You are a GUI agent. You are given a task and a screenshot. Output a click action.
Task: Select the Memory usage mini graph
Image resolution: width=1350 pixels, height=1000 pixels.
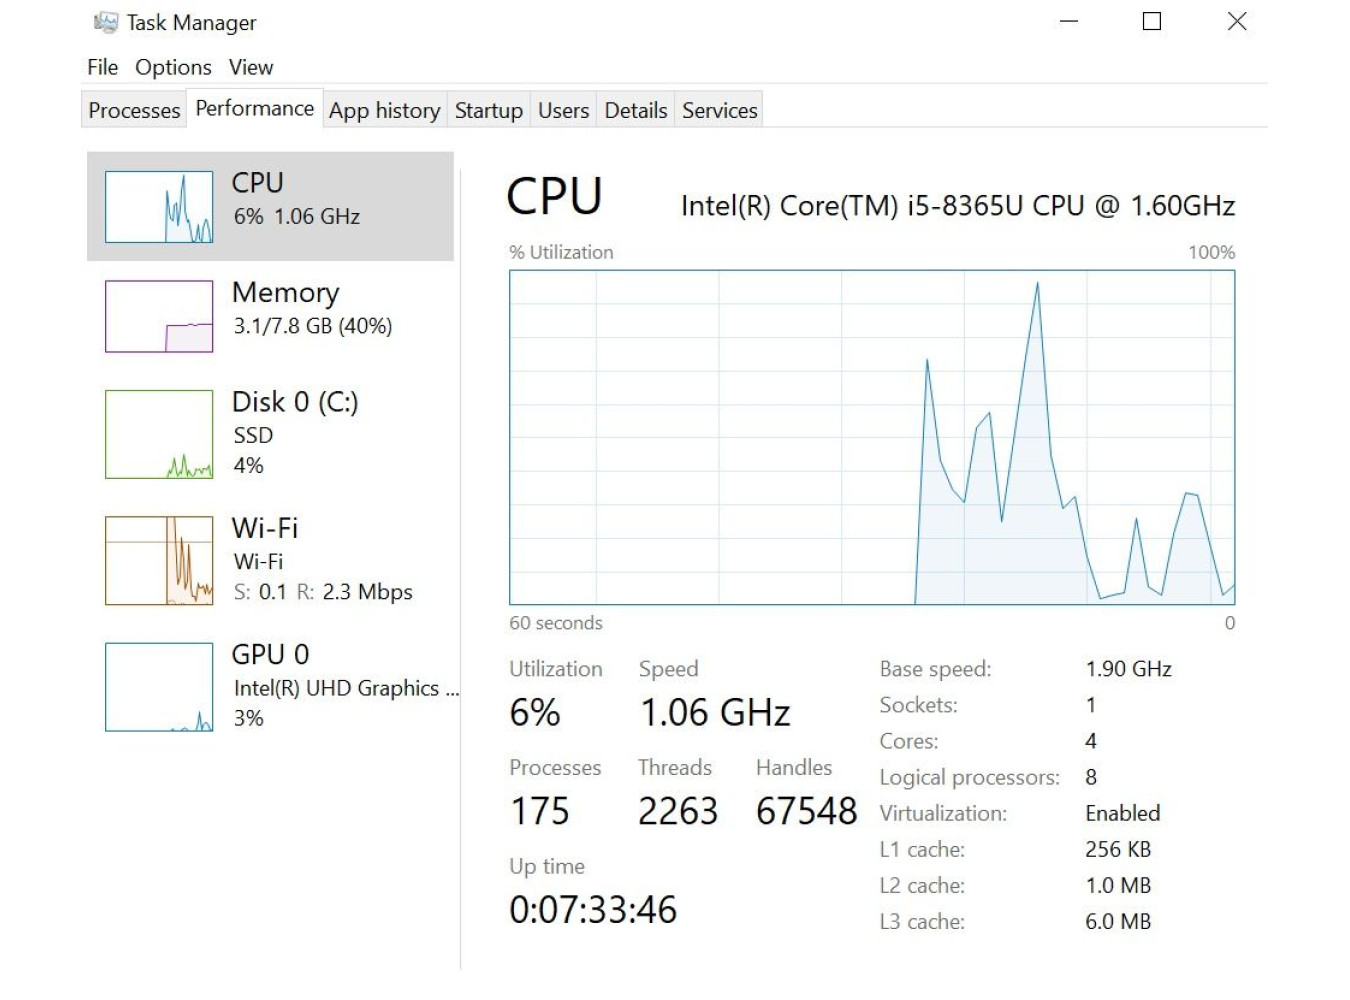[159, 316]
